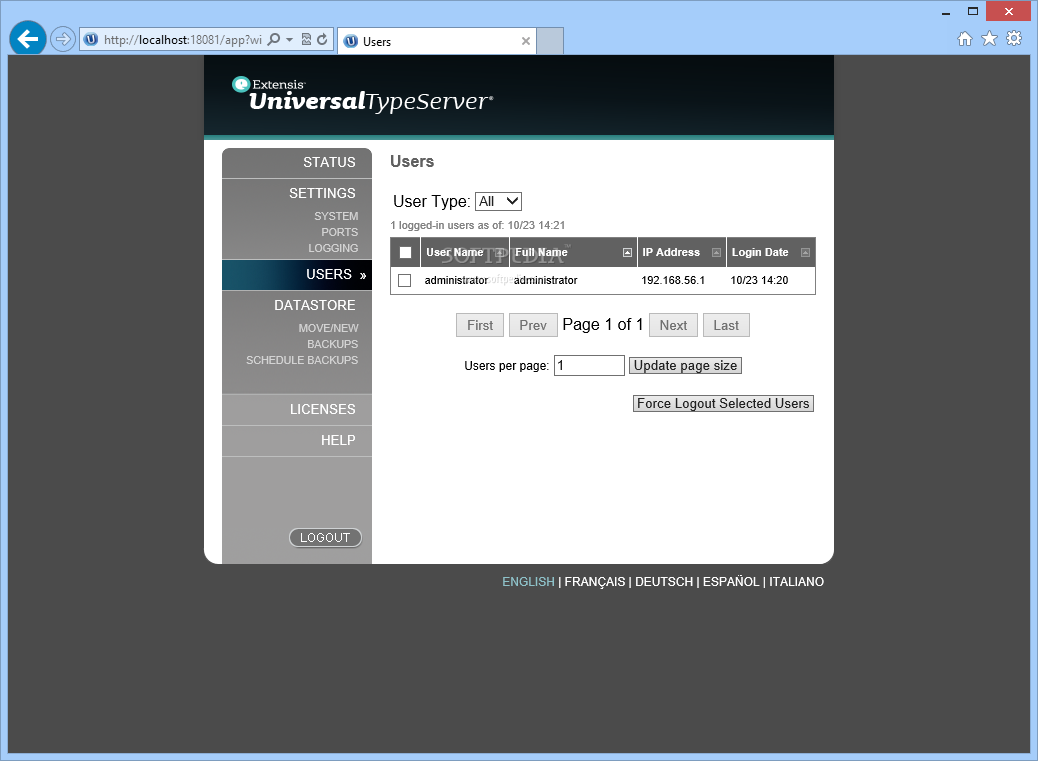Toggle the select-all checkbox in table header
This screenshot has height=761, width=1038.
pyautogui.click(x=406, y=252)
